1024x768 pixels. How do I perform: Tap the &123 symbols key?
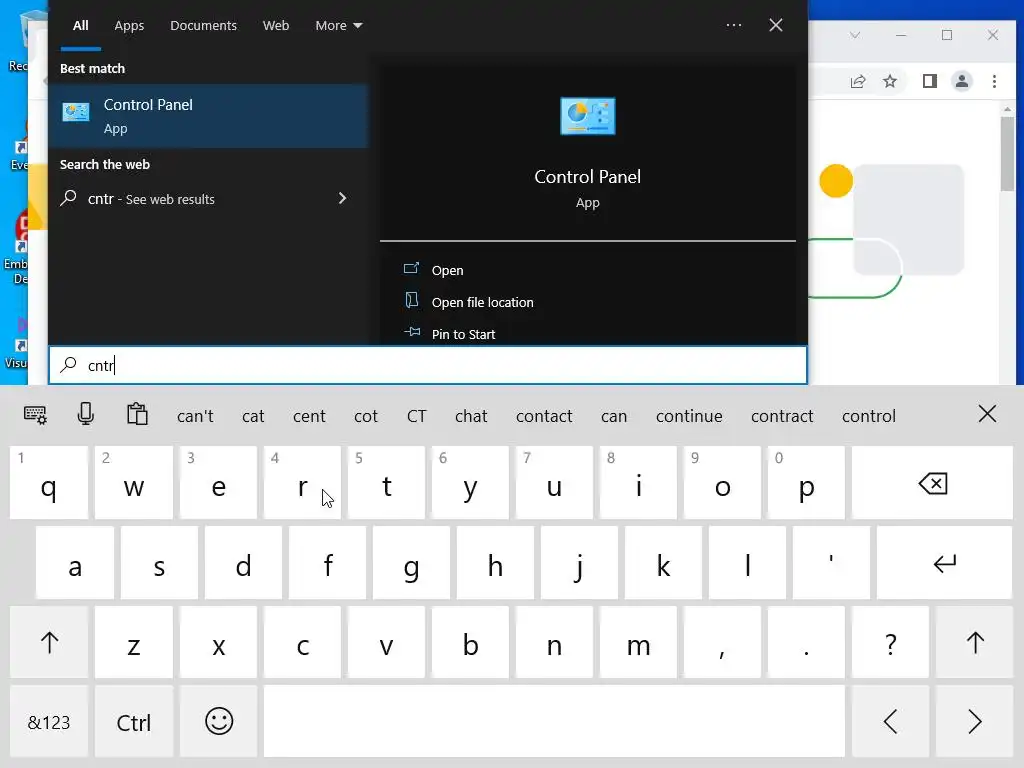point(49,722)
